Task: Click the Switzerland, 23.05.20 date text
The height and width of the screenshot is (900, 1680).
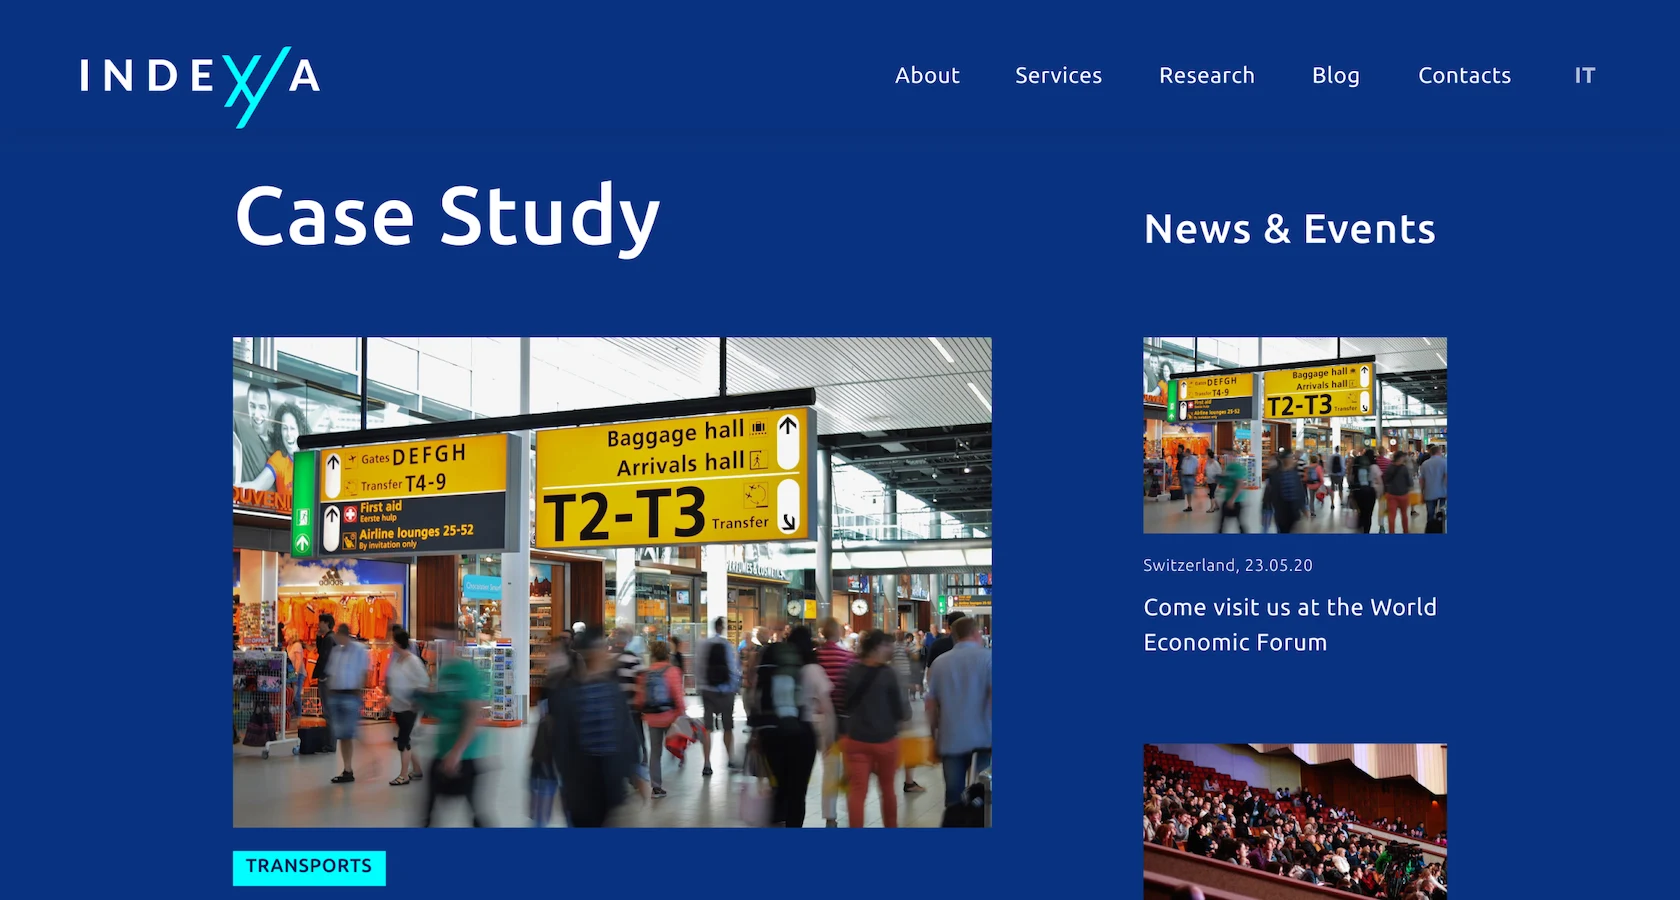Action: pos(1227,565)
